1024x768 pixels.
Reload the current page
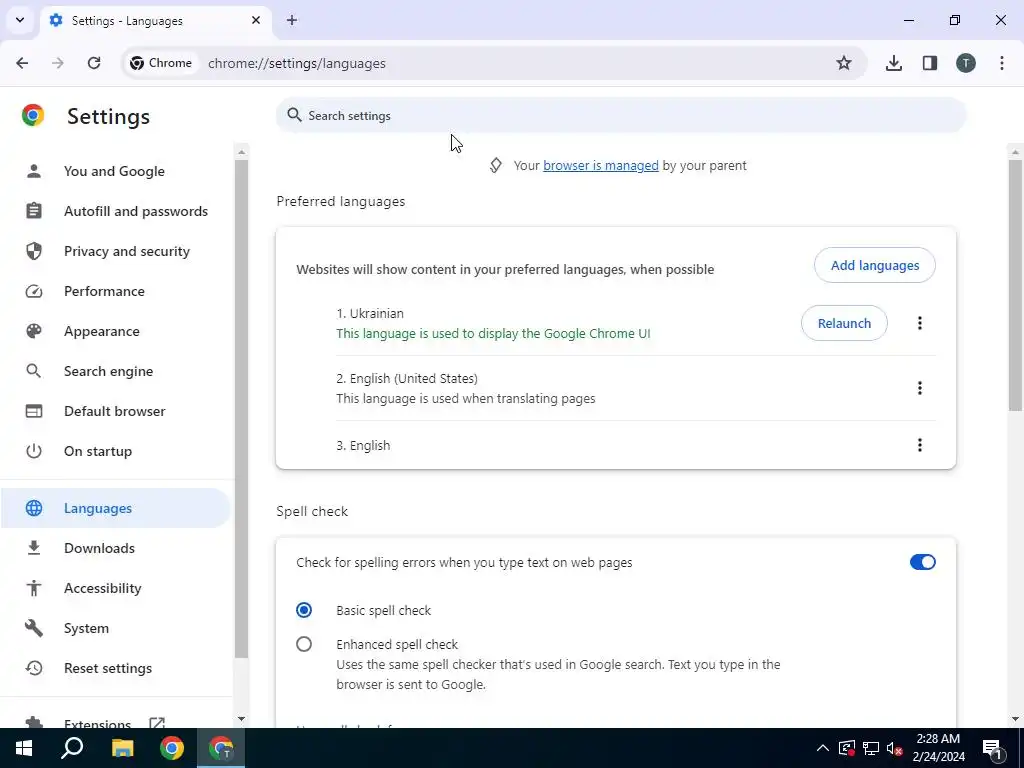coord(94,63)
